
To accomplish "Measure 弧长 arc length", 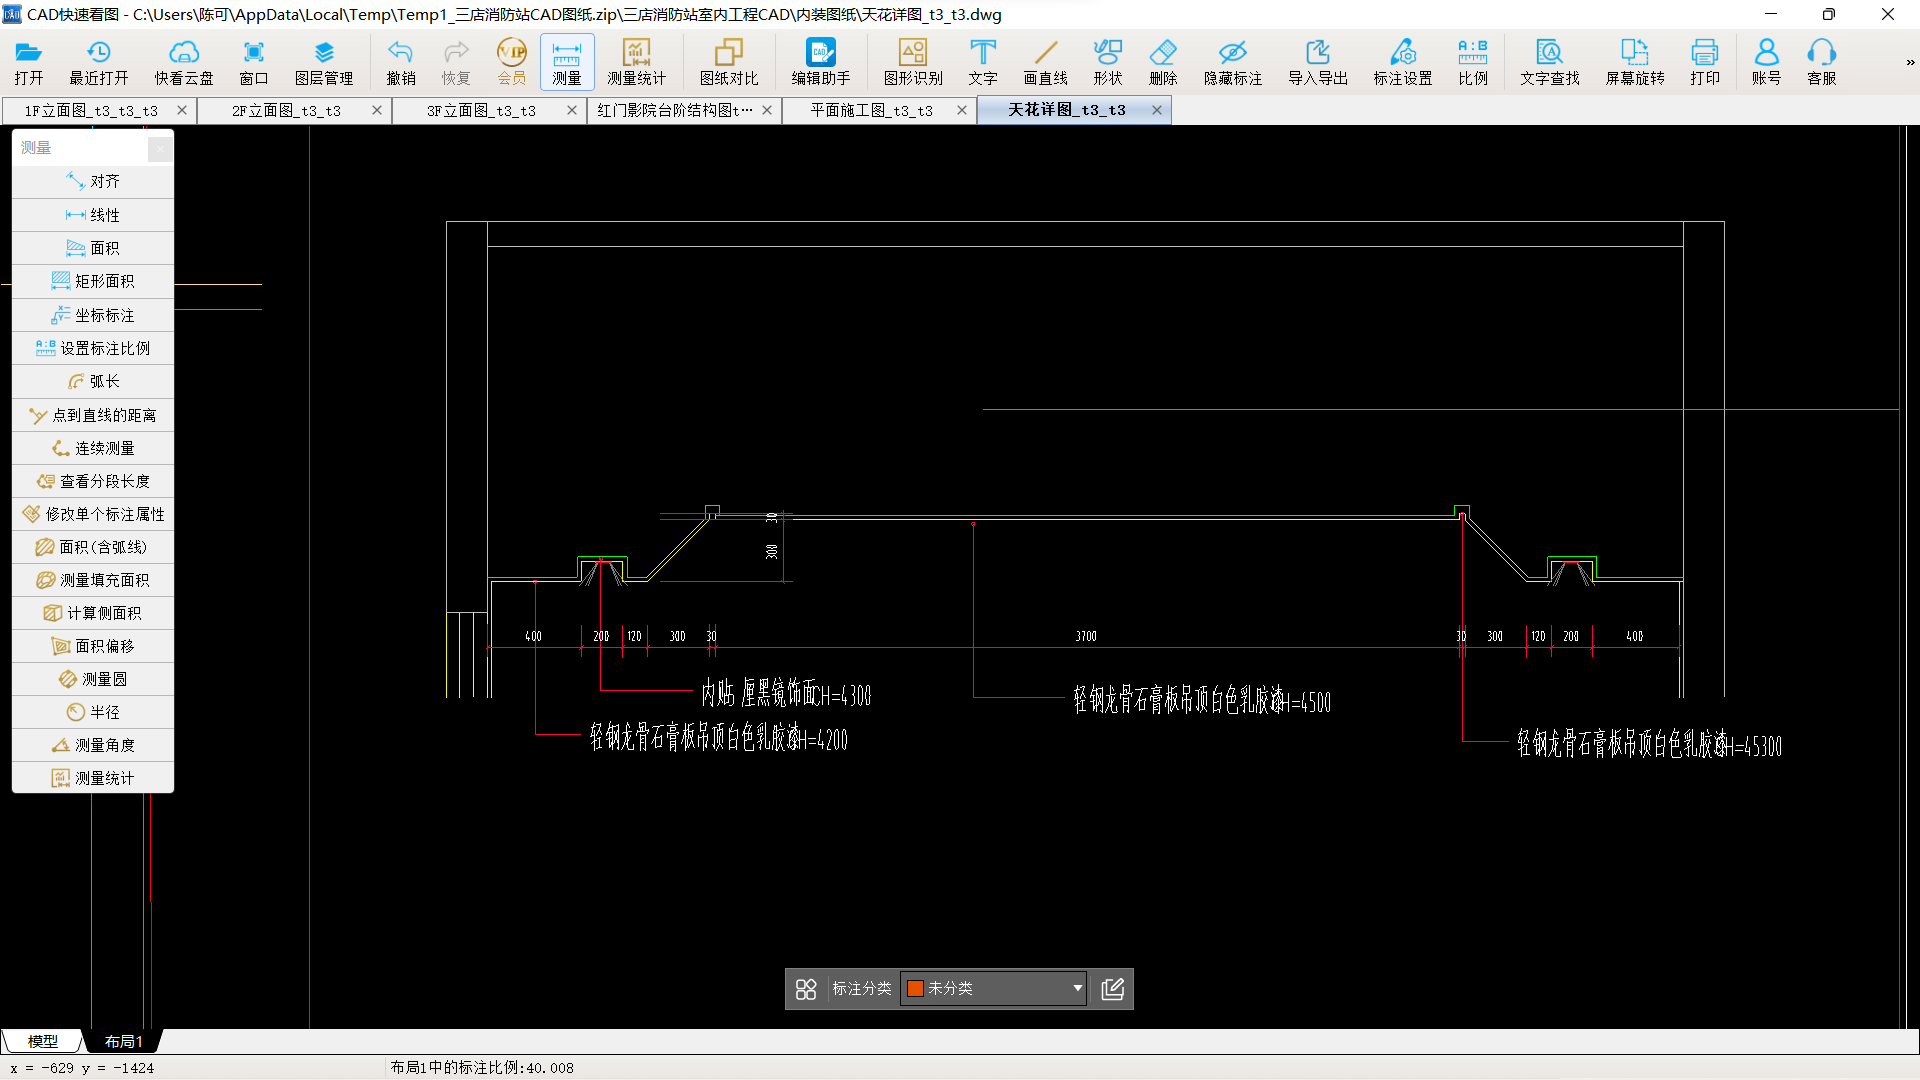I will 93,381.
